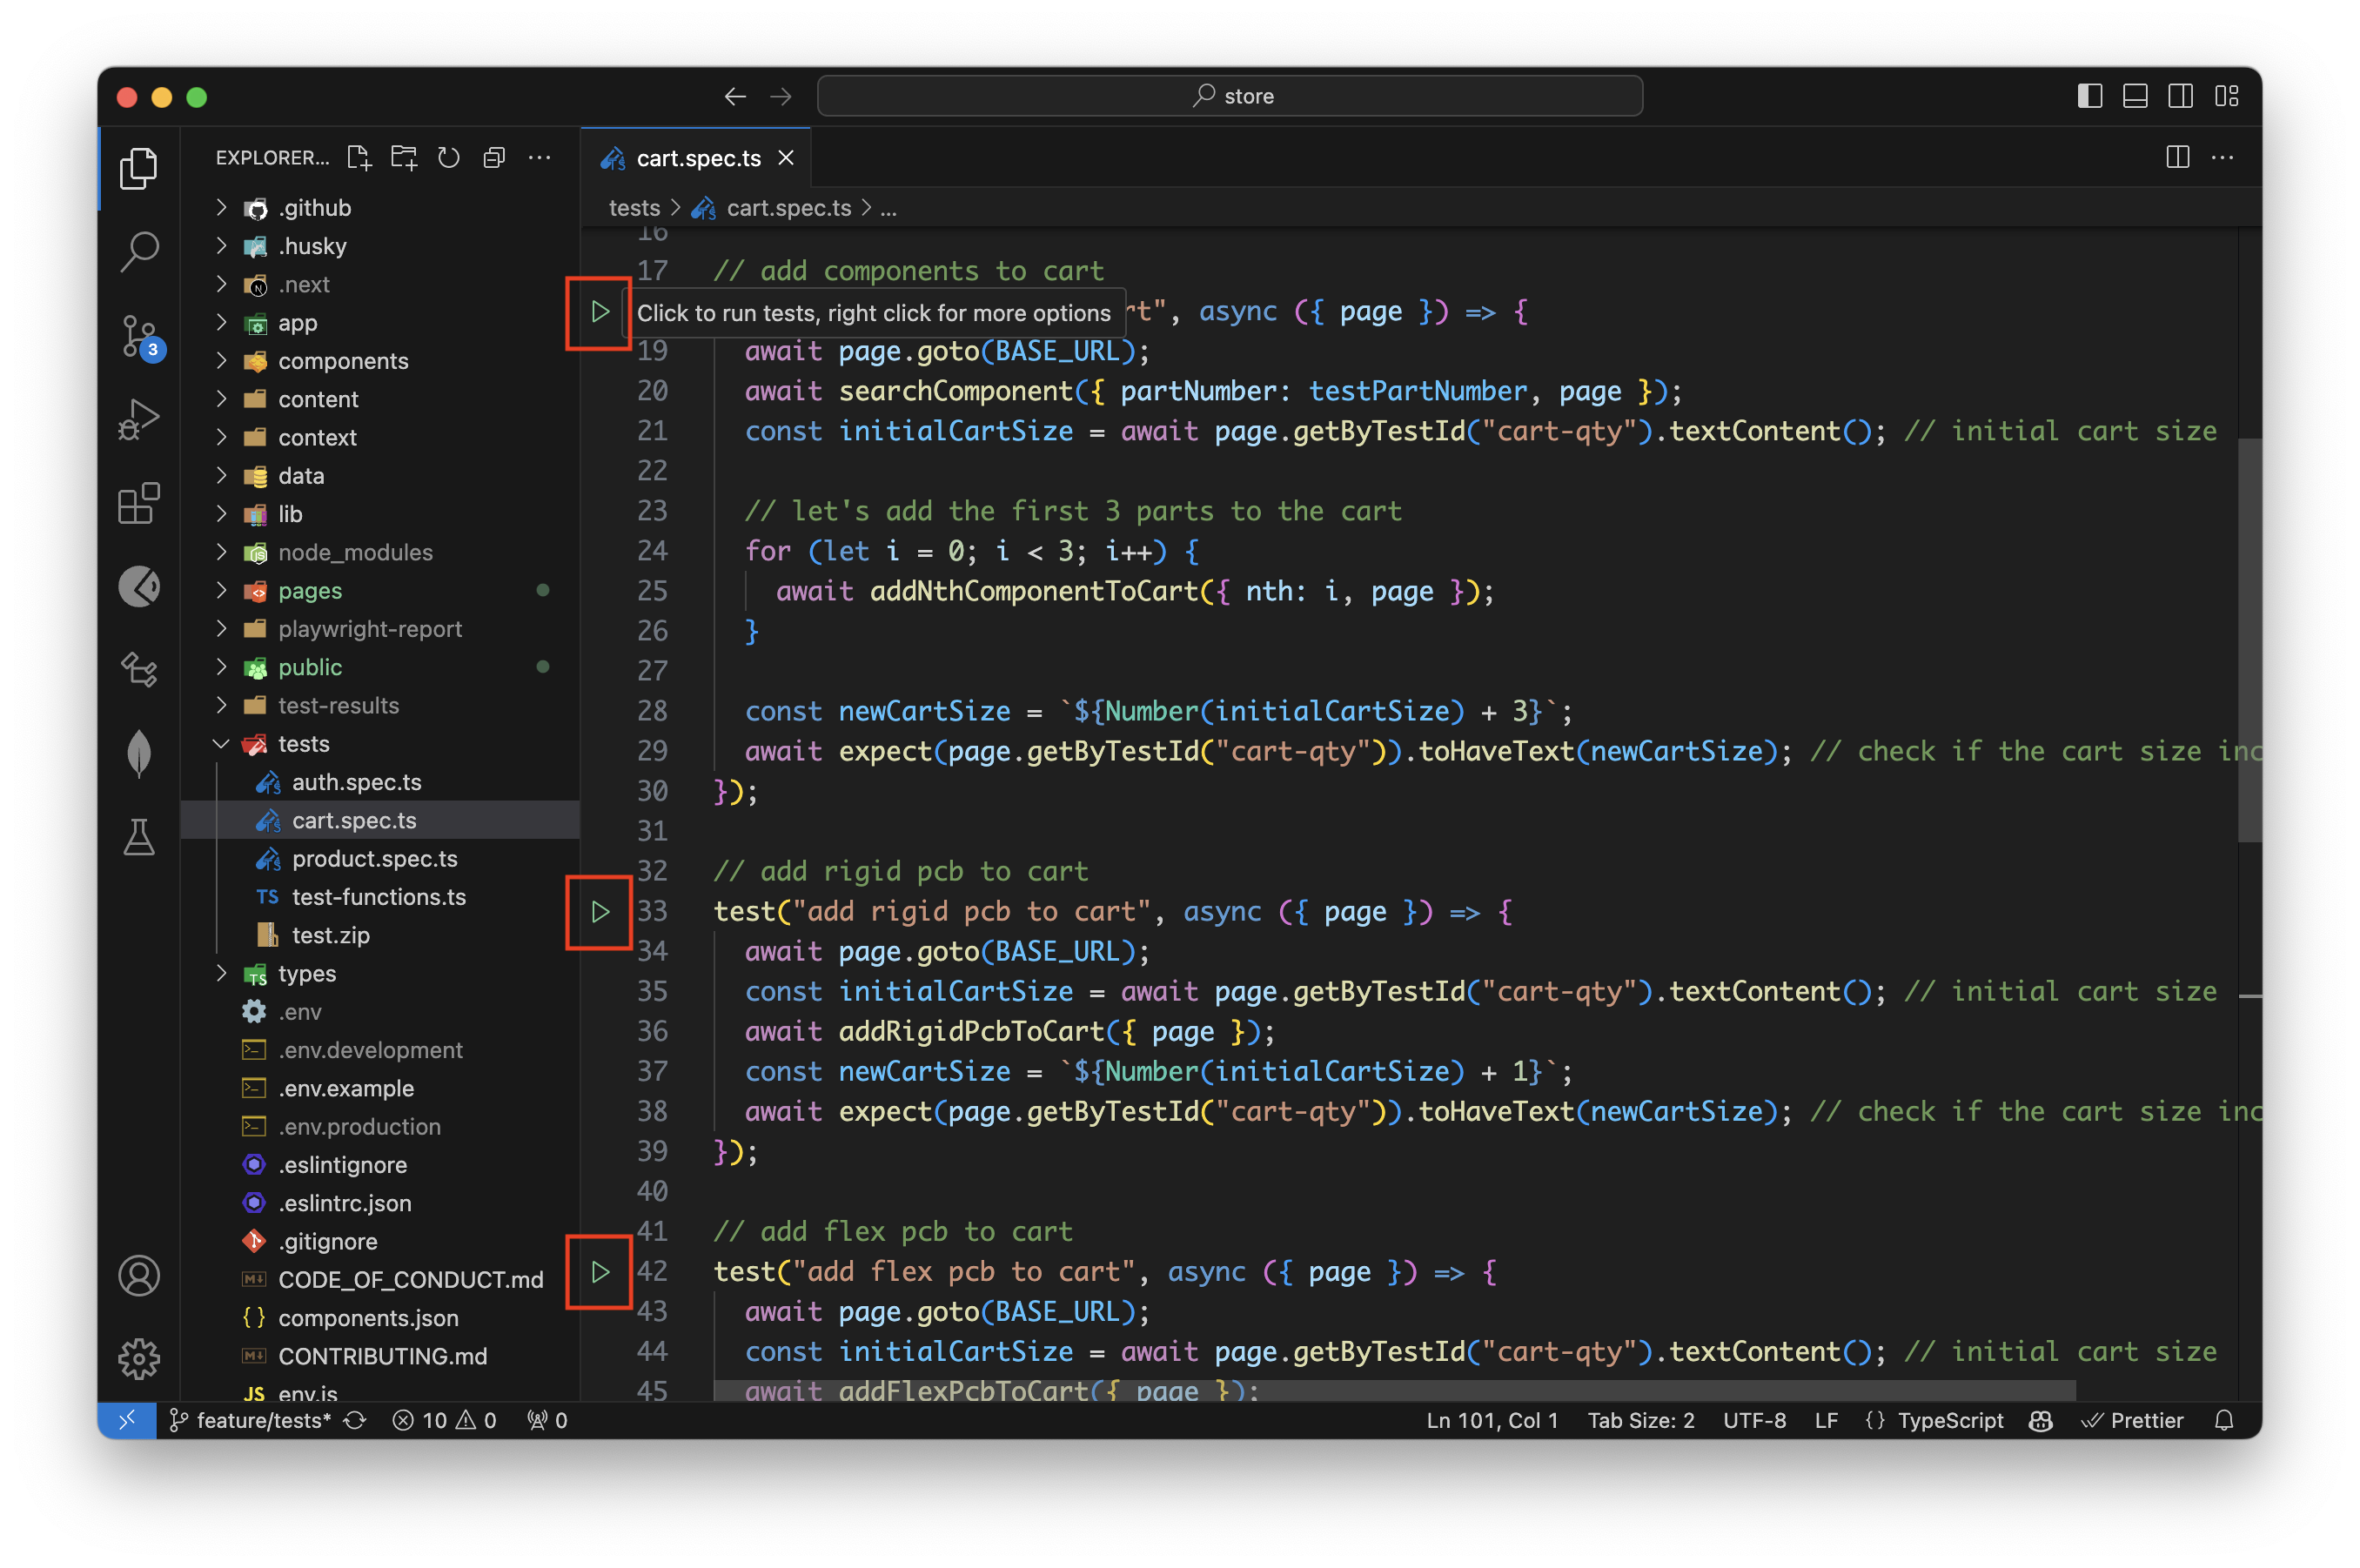
Task: Refresh the Explorer file tree
Action: tap(449, 157)
